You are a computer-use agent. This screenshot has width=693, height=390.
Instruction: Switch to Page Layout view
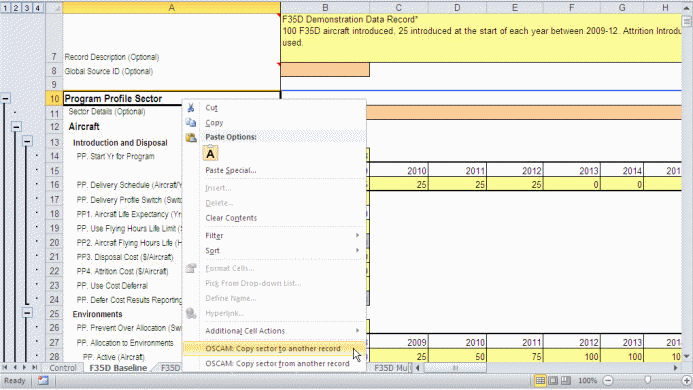[553, 380]
